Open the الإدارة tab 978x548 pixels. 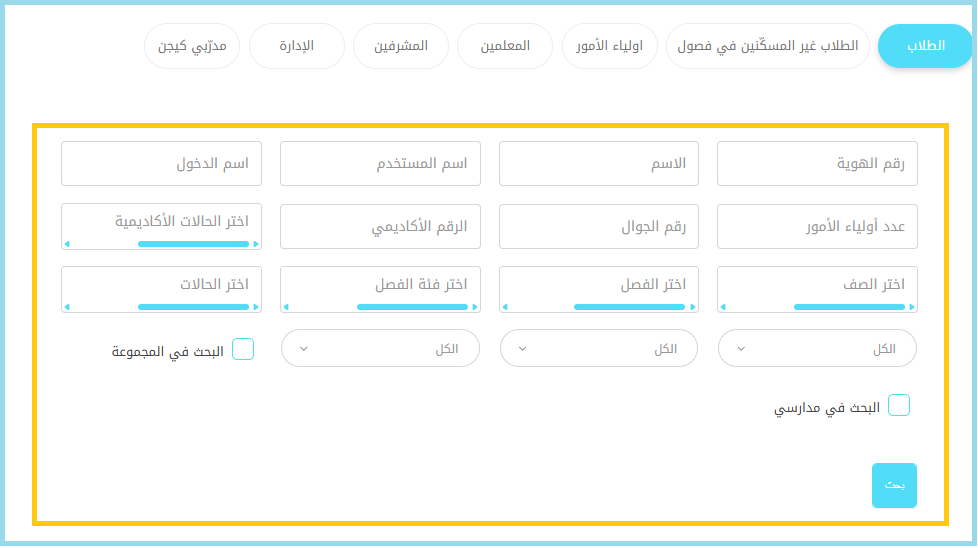pyautogui.click(x=297, y=47)
